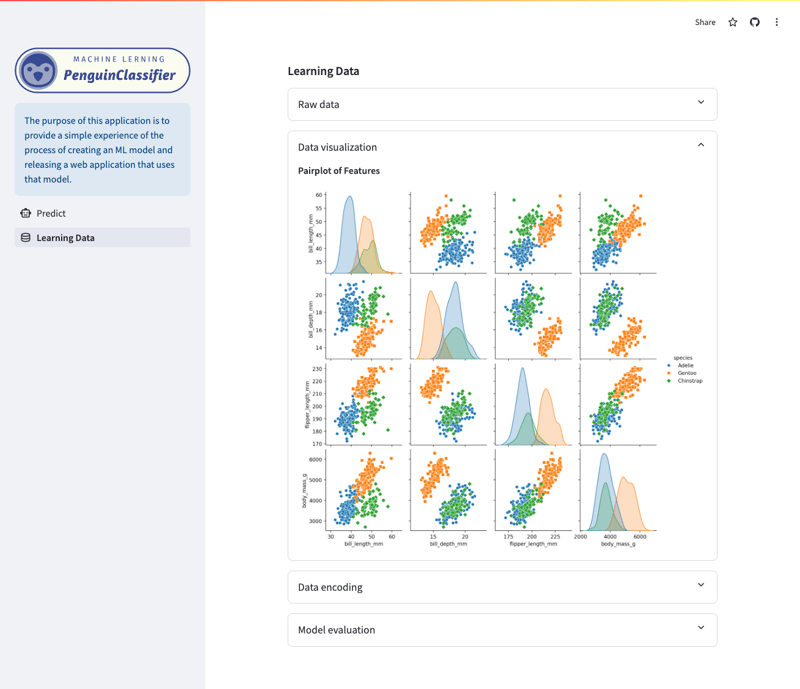800x689 pixels.
Task: Click the star favorite icon
Action: click(x=733, y=22)
